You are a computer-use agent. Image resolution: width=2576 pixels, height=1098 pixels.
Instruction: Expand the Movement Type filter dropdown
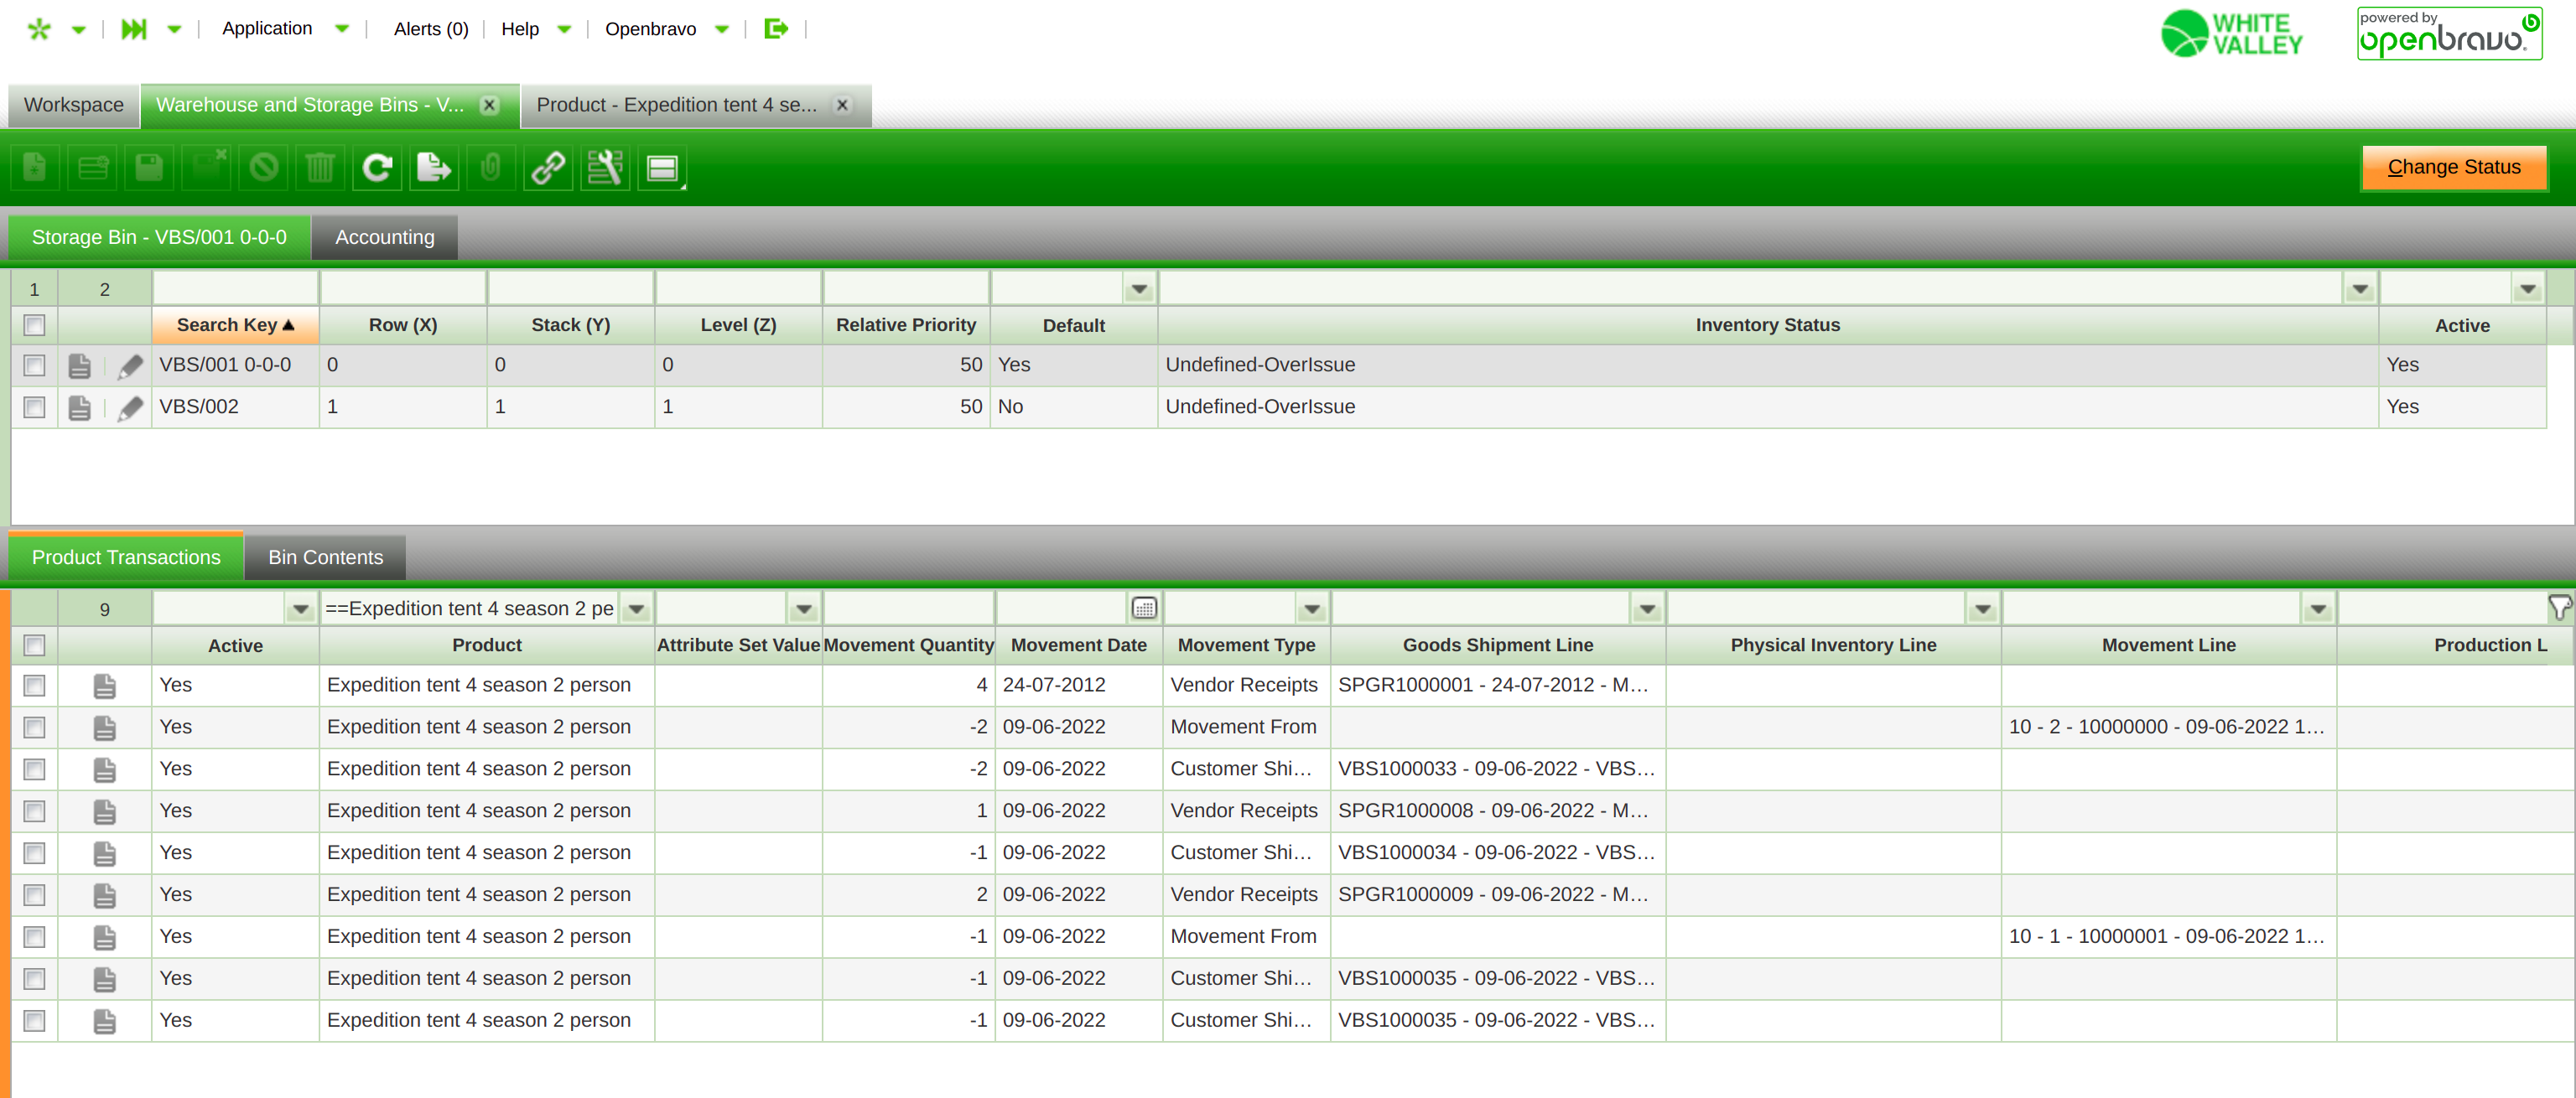[1312, 608]
